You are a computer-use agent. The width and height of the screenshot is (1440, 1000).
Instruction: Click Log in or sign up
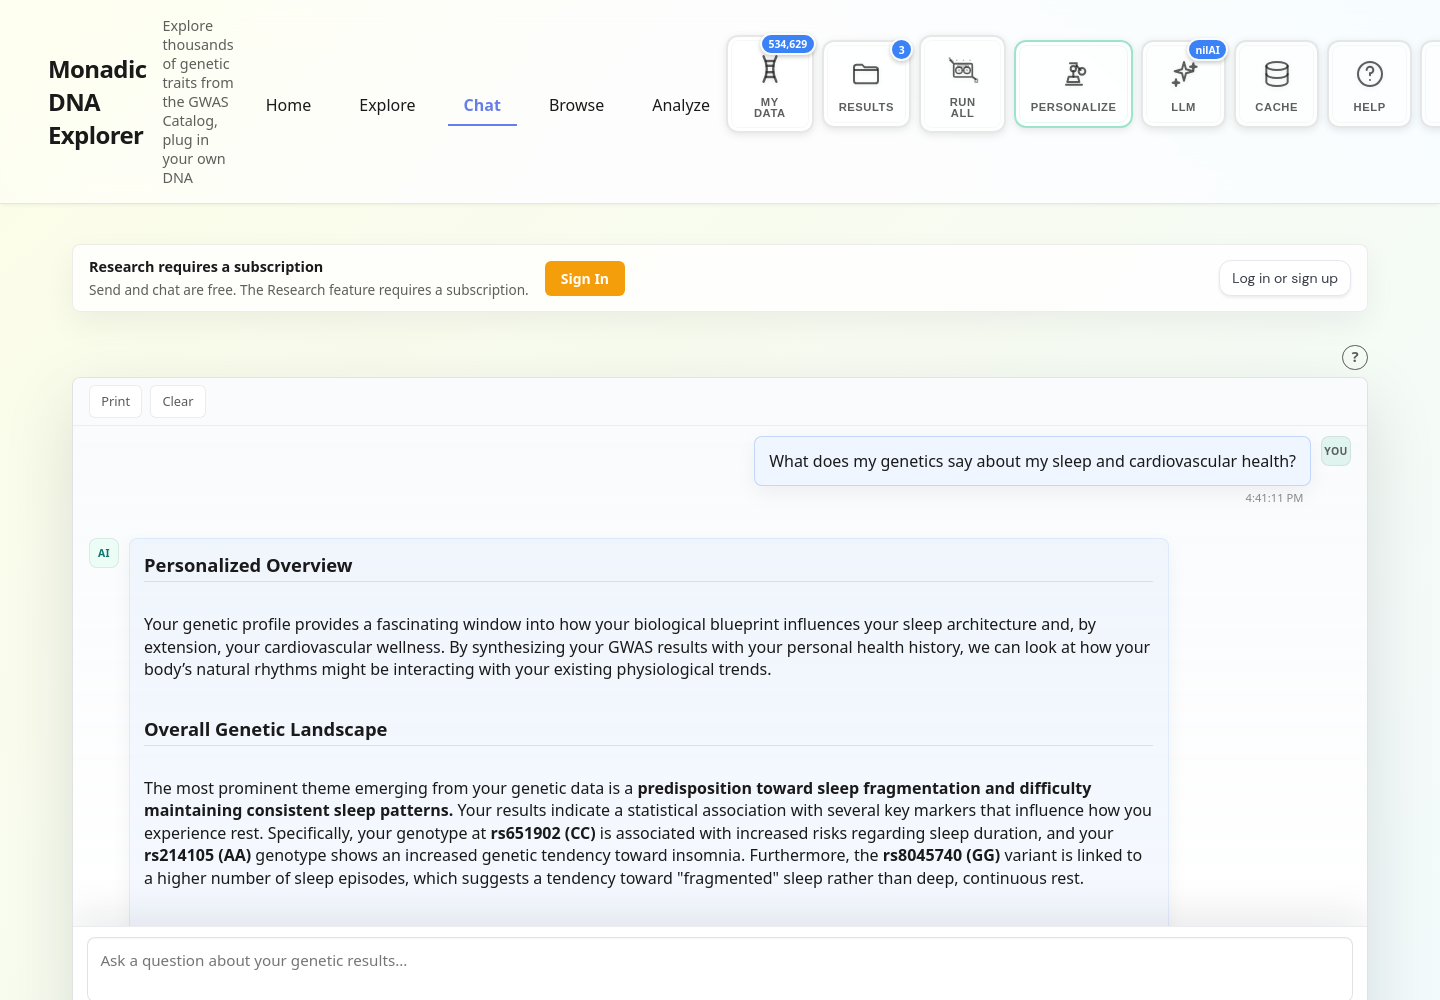(x=1284, y=278)
